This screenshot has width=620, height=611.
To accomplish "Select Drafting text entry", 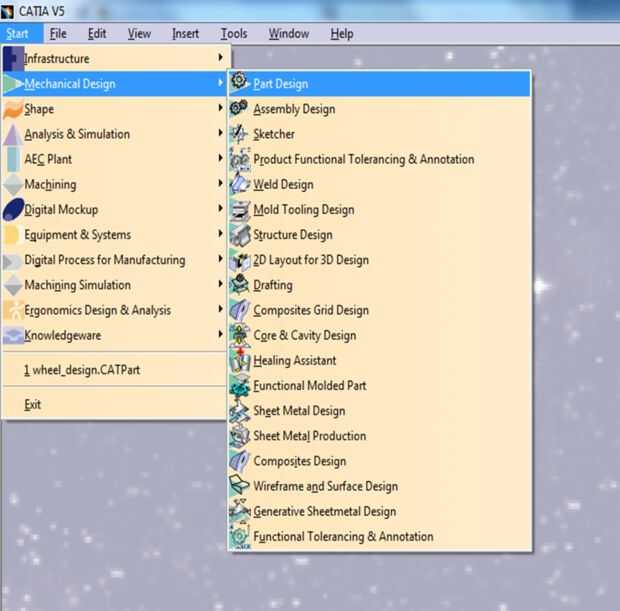I will [273, 286].
